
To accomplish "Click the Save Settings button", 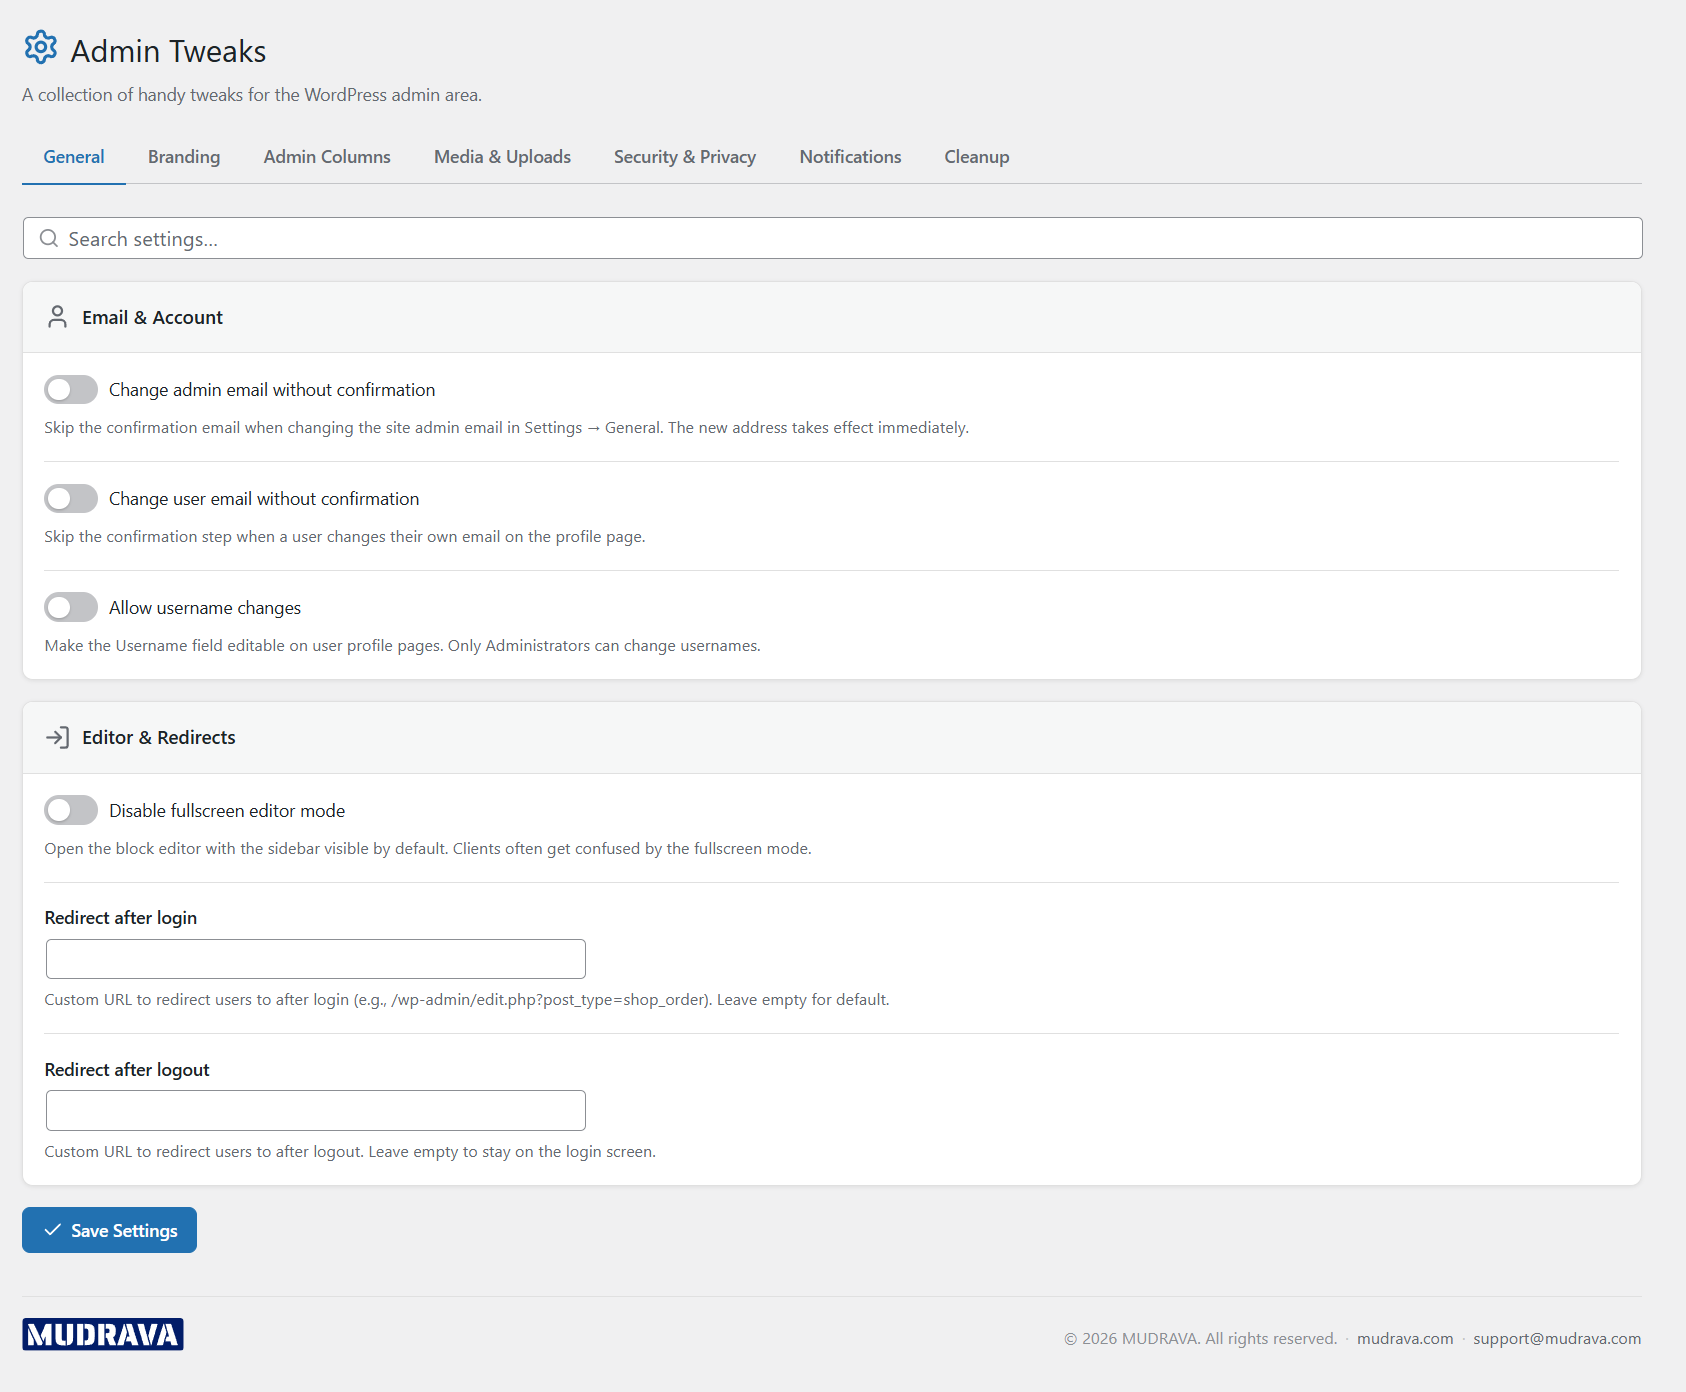I will (x=109, y=1230).
